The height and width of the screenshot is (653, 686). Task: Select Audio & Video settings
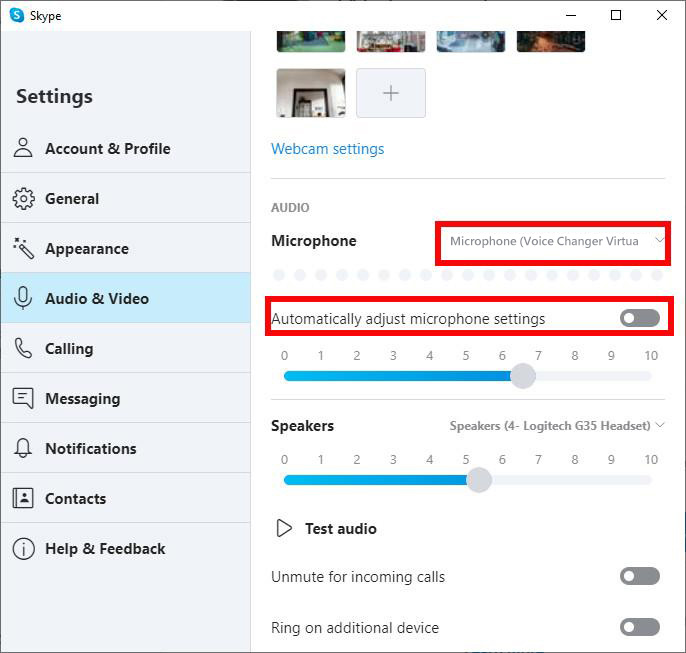[126, 298]
